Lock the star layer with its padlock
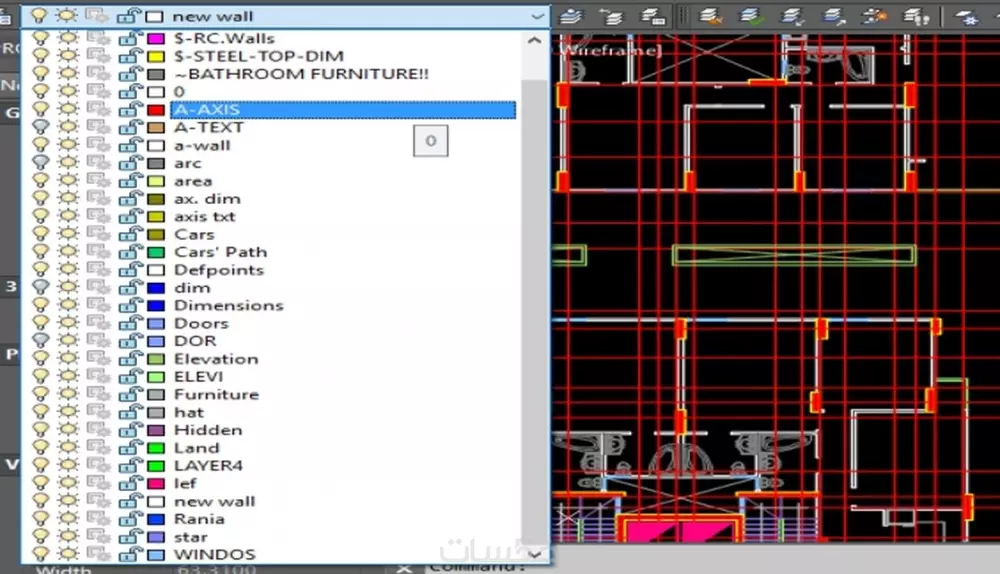 click(129, 536)
